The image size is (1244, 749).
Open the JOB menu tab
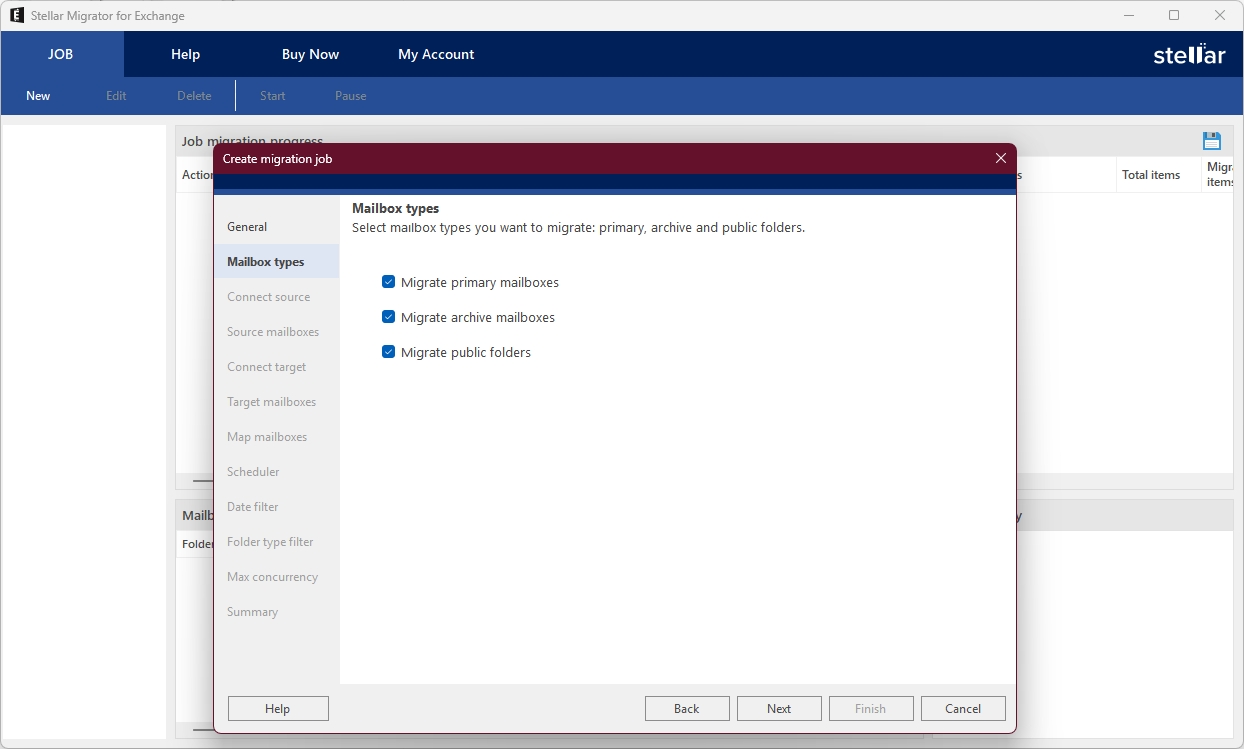61,54
